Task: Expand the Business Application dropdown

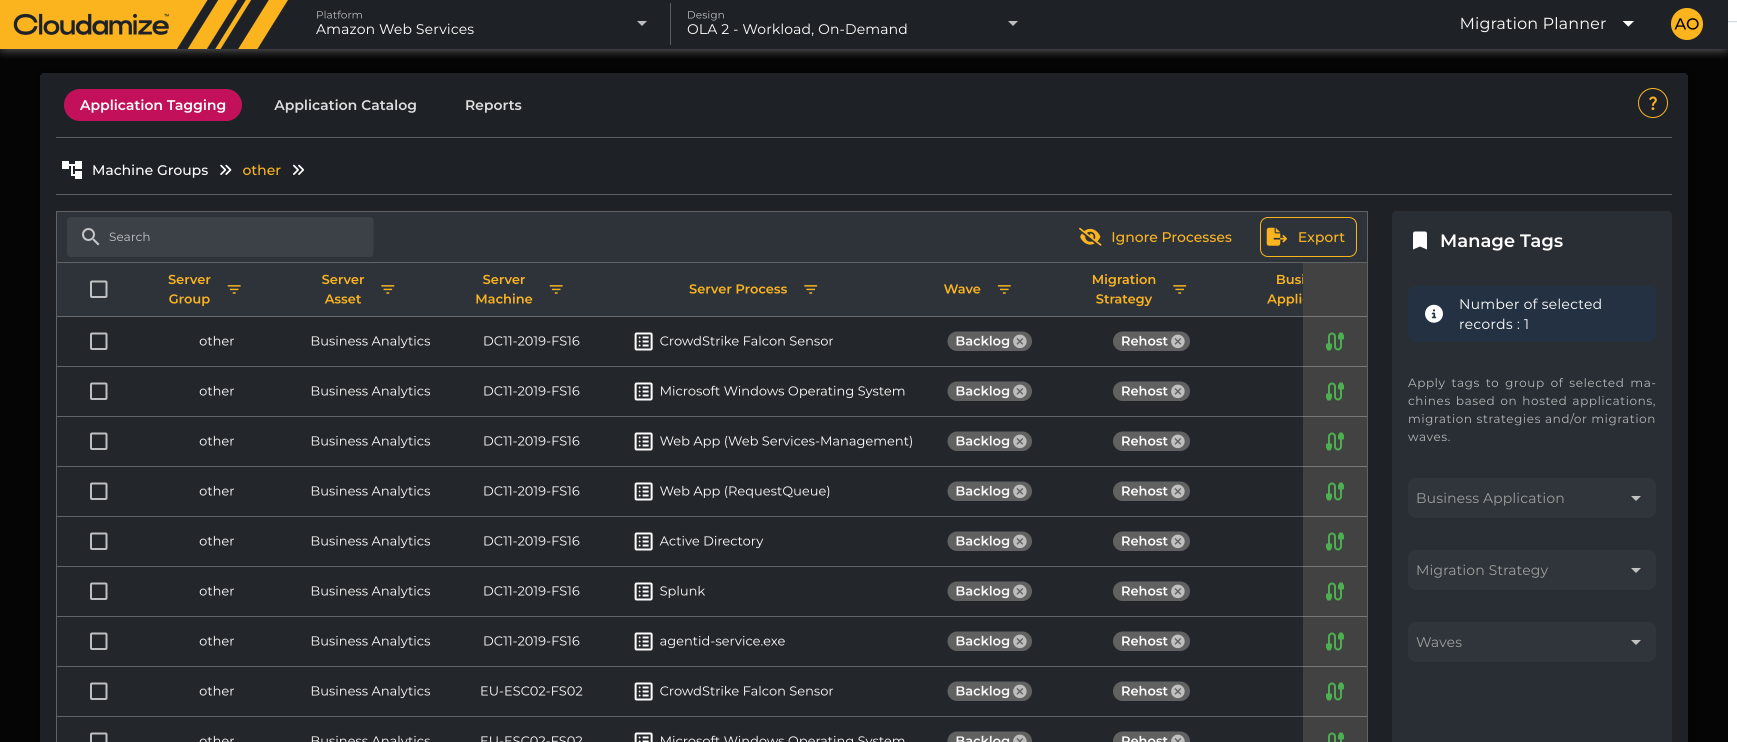Action: [x=1531, y=498]
